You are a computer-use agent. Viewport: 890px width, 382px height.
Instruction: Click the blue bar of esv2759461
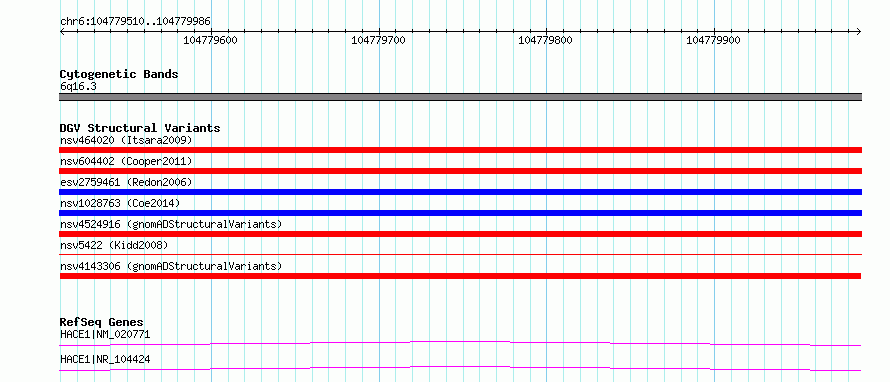(460, 192)
